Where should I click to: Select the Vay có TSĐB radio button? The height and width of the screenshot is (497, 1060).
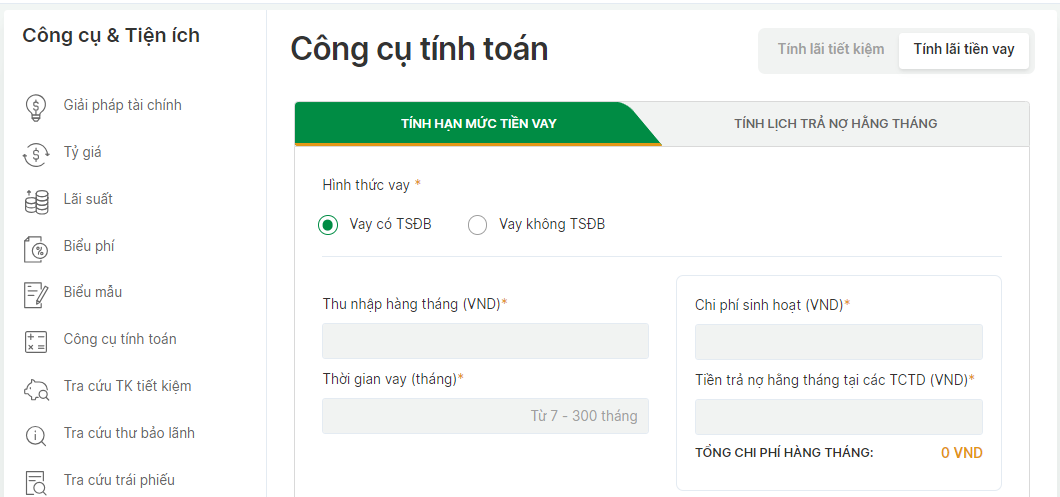(x=328, y=225)
